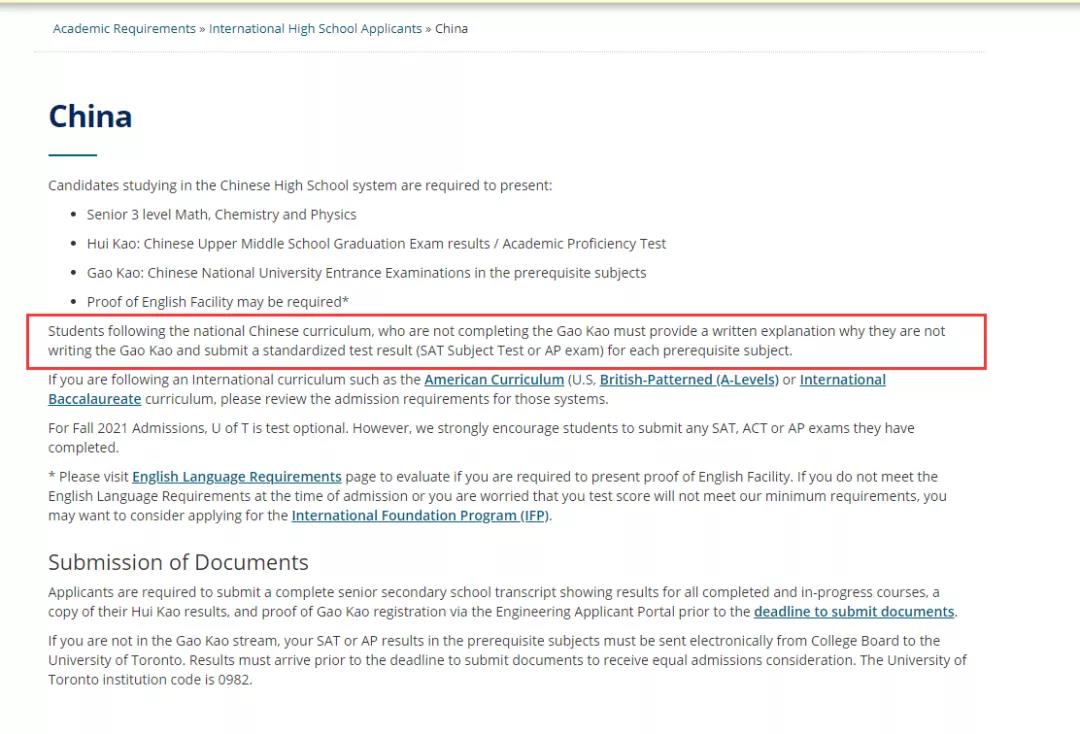Select the 'Senior 3 level Math, Chemistry and Physics' bullet

pos(222,214)
